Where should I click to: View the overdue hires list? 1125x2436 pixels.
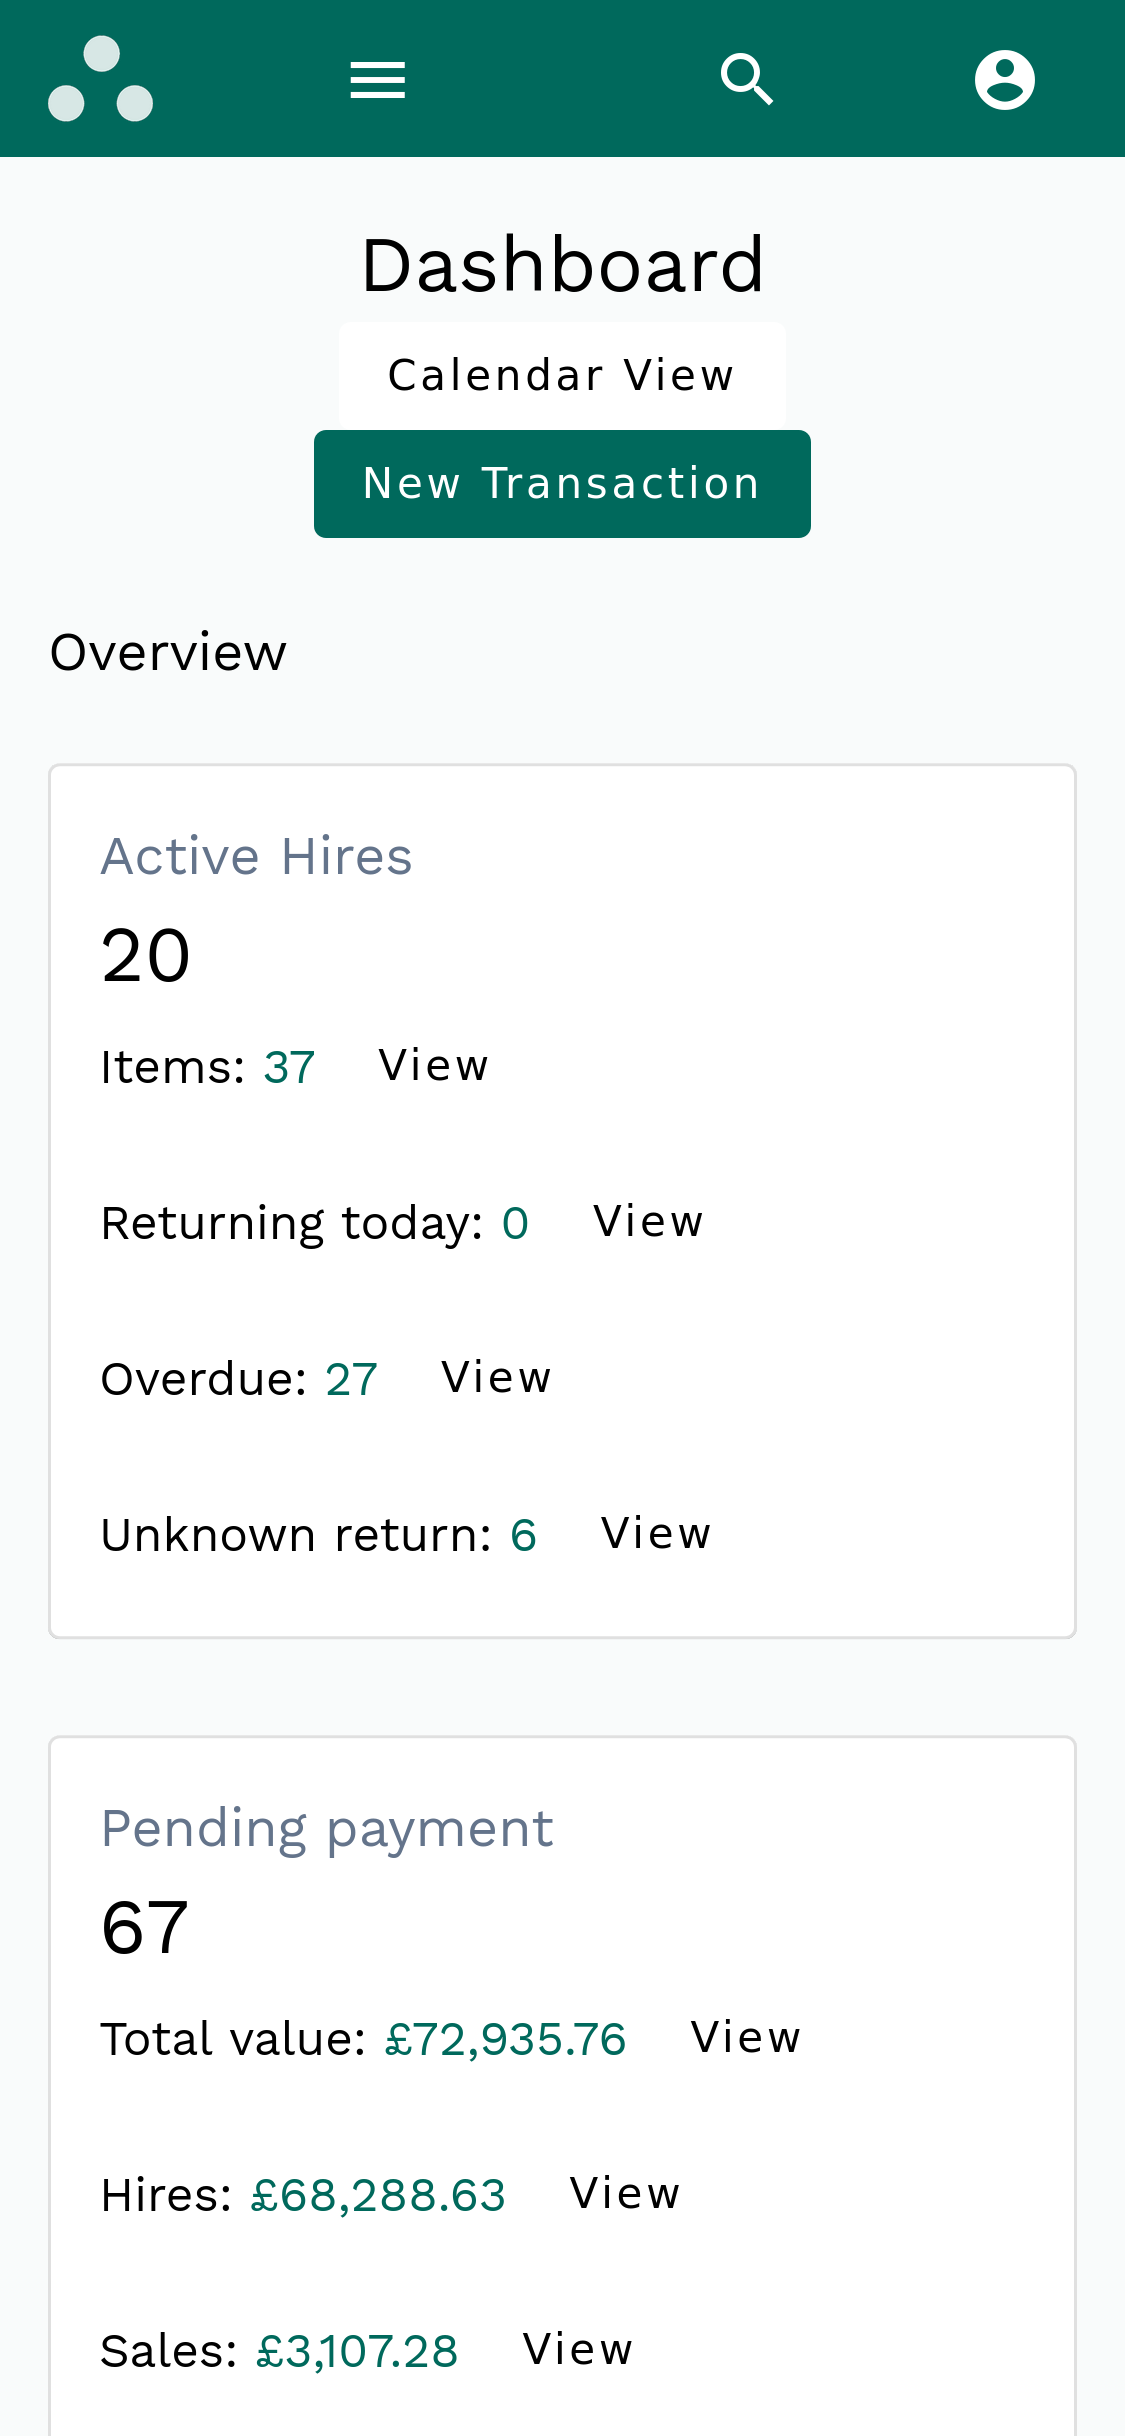(496, 1377)
